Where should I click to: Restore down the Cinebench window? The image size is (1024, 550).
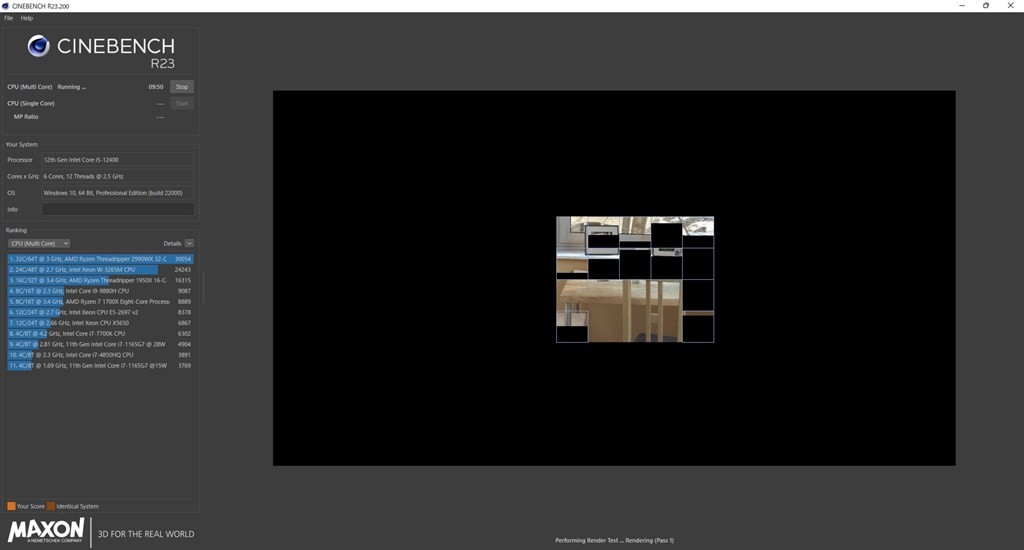(x=986, y=5)
